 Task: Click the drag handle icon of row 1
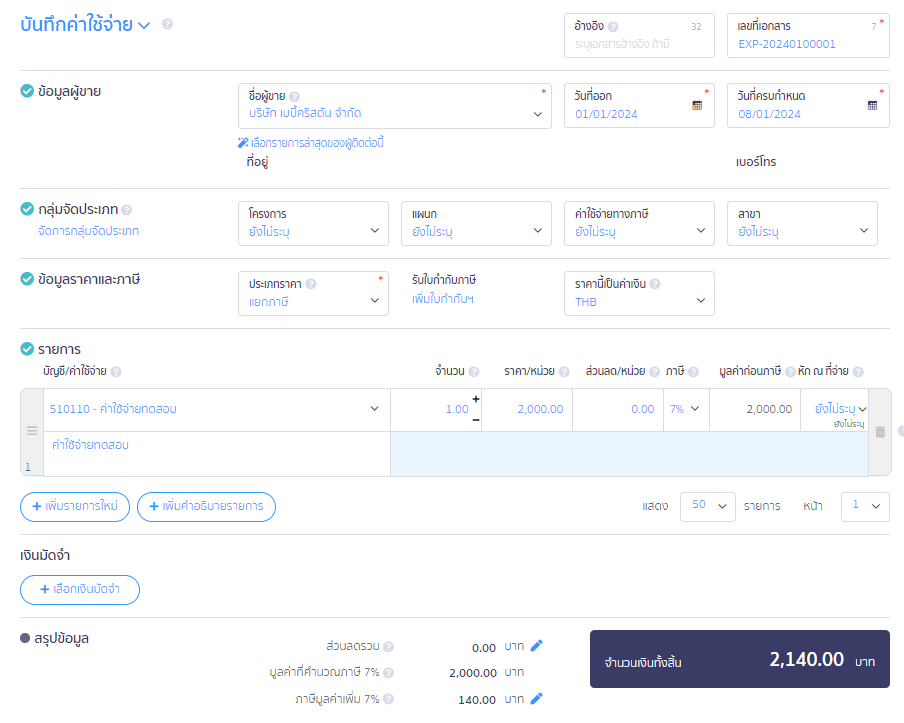click(32, 431)
